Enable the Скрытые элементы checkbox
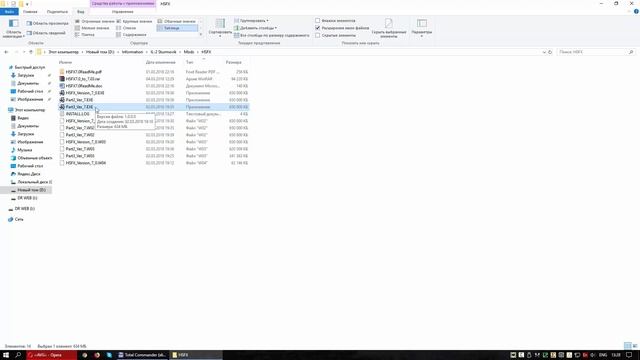Viewport: 640px width, 360px height. [318, 36]
